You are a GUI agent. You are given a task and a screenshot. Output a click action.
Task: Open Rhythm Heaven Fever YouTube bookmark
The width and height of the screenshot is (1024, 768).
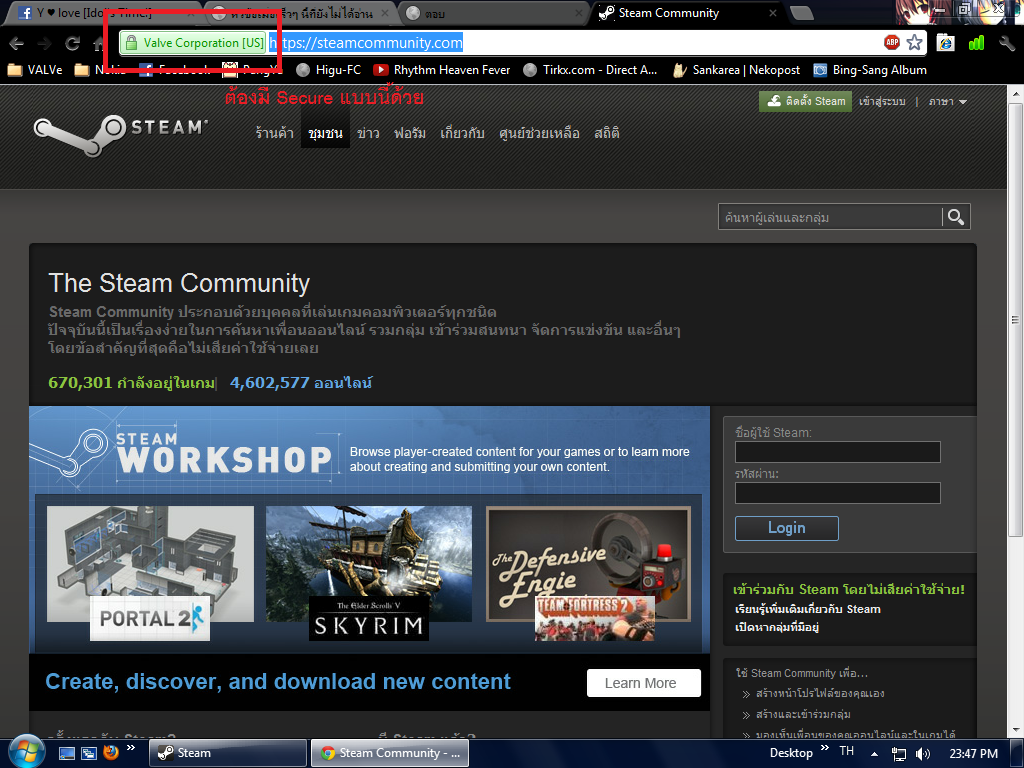coord(441,70)
